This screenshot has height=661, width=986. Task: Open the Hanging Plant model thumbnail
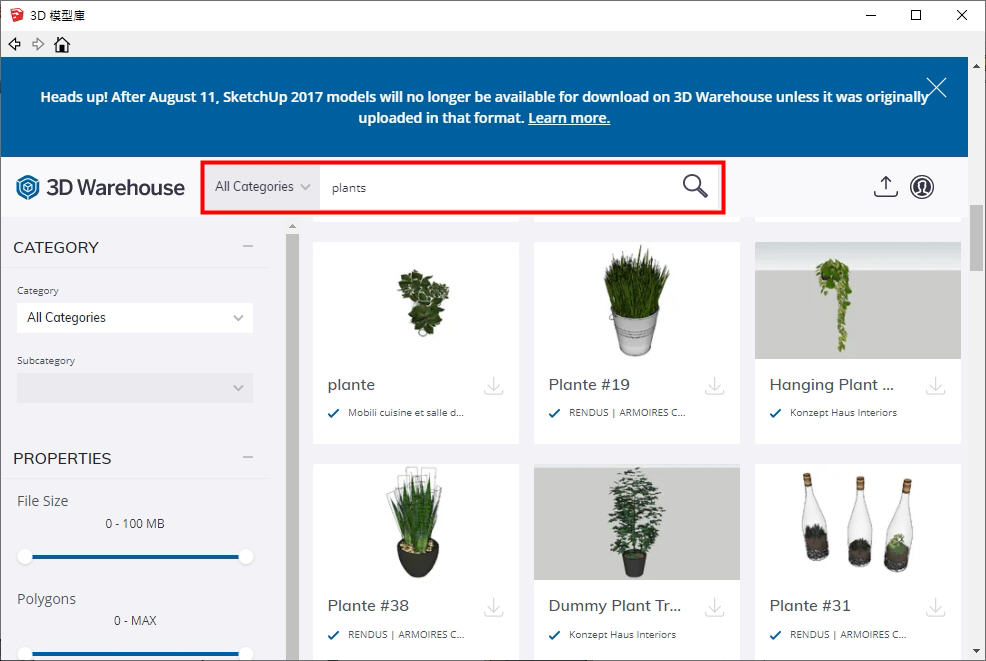click(x=858, y=301)
